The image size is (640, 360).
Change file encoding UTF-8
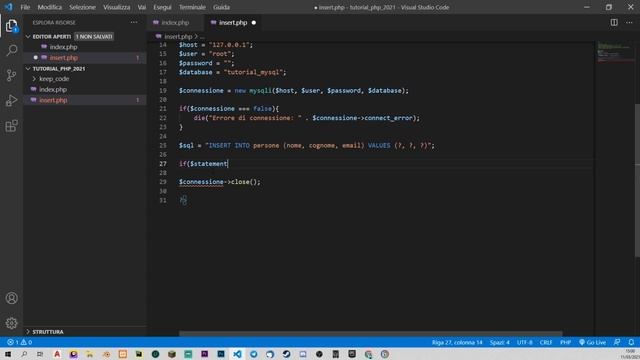[x=524, y=342]
